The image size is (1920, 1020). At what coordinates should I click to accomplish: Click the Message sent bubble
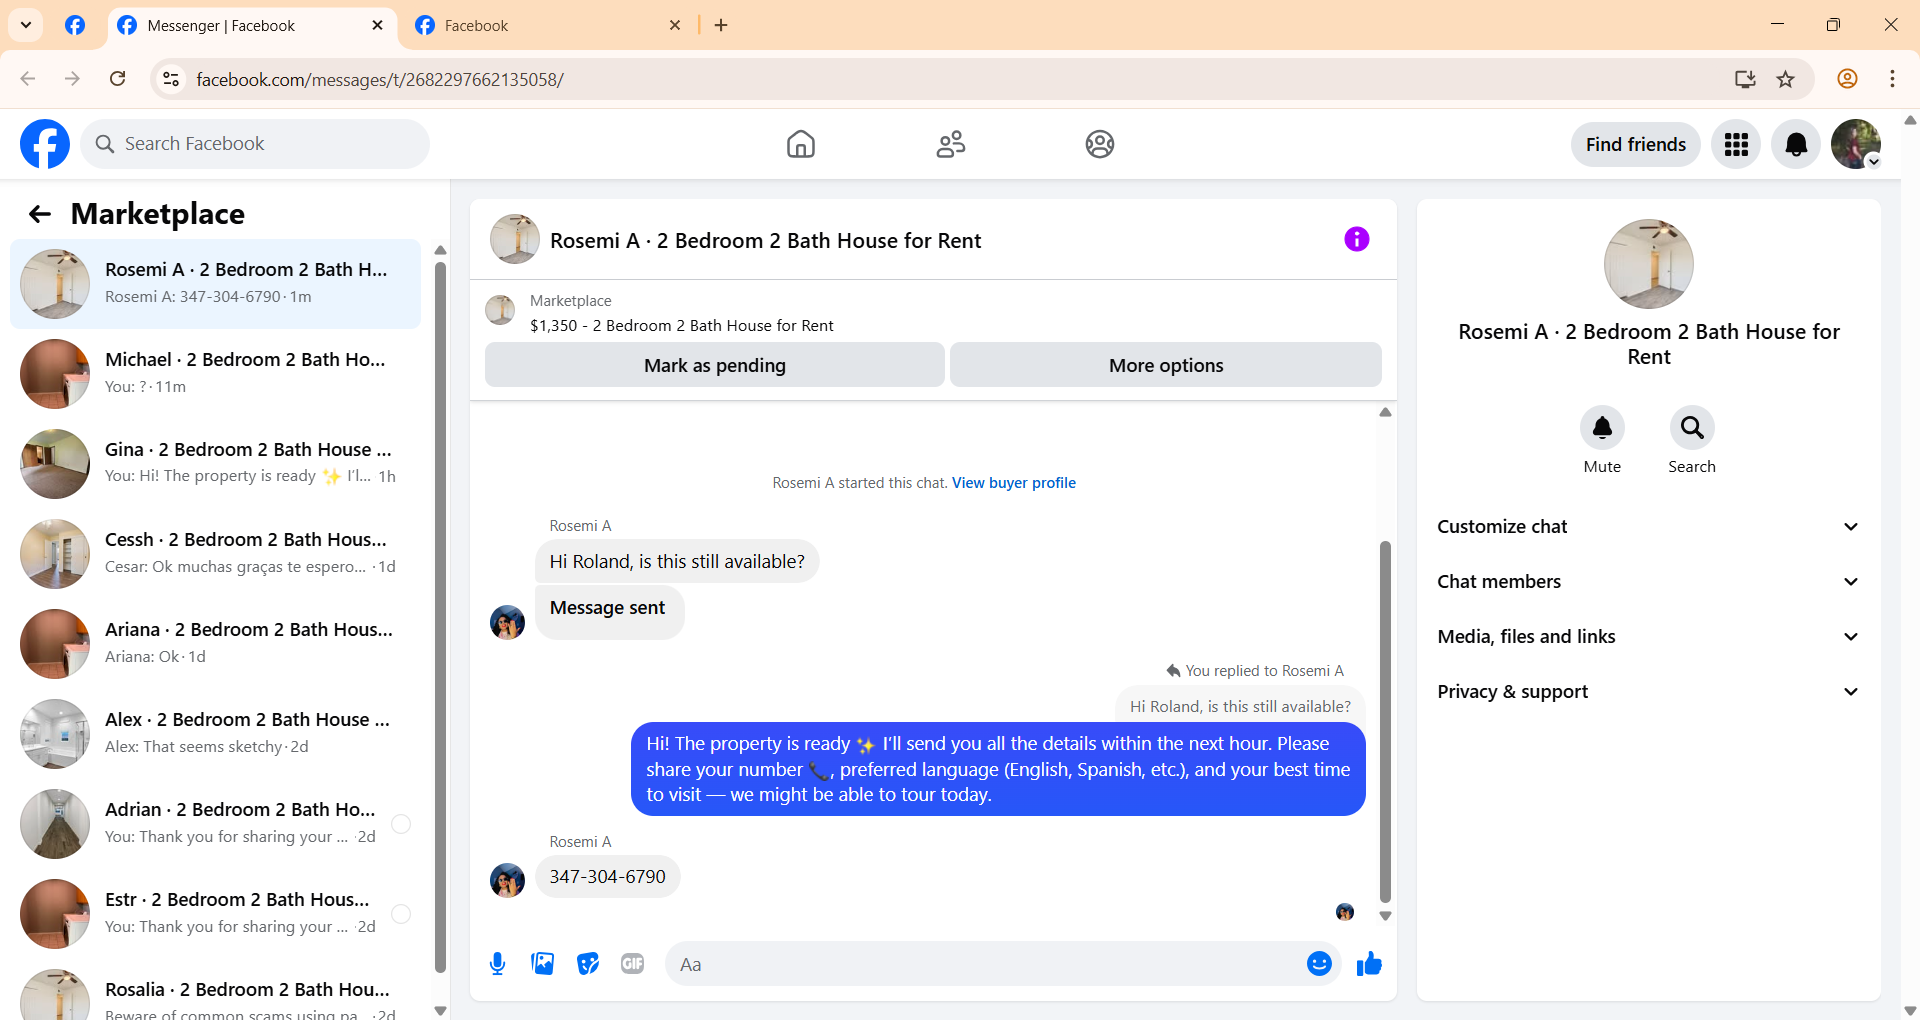pos(609,610)
